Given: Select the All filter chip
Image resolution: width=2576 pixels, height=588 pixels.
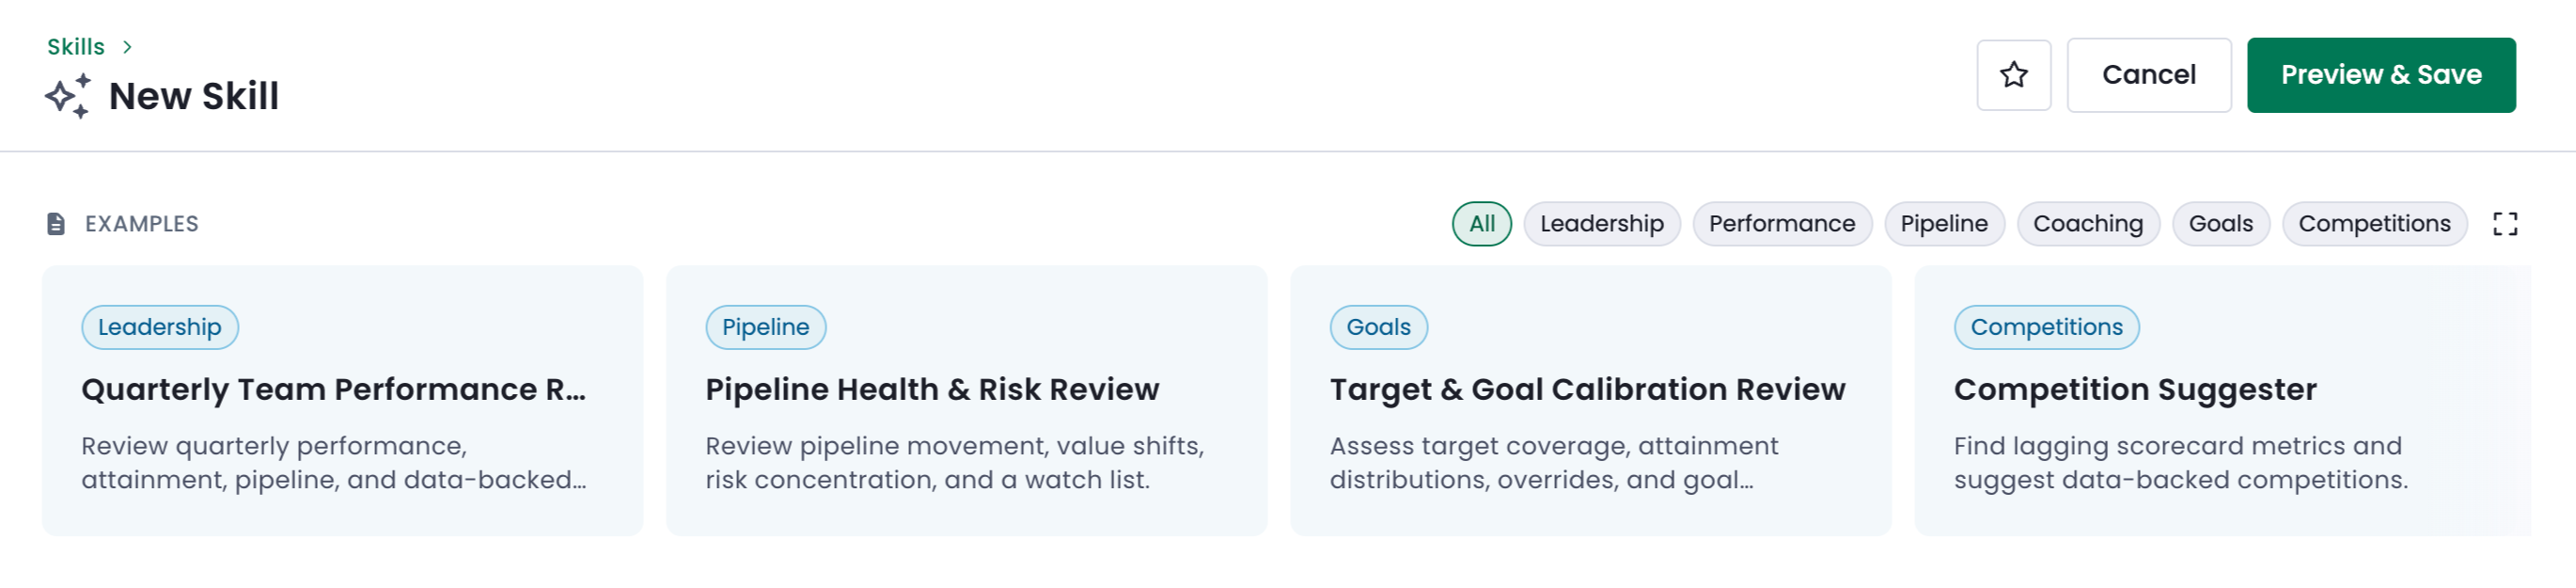Looking at the screenshot, I should [1481, 223].
